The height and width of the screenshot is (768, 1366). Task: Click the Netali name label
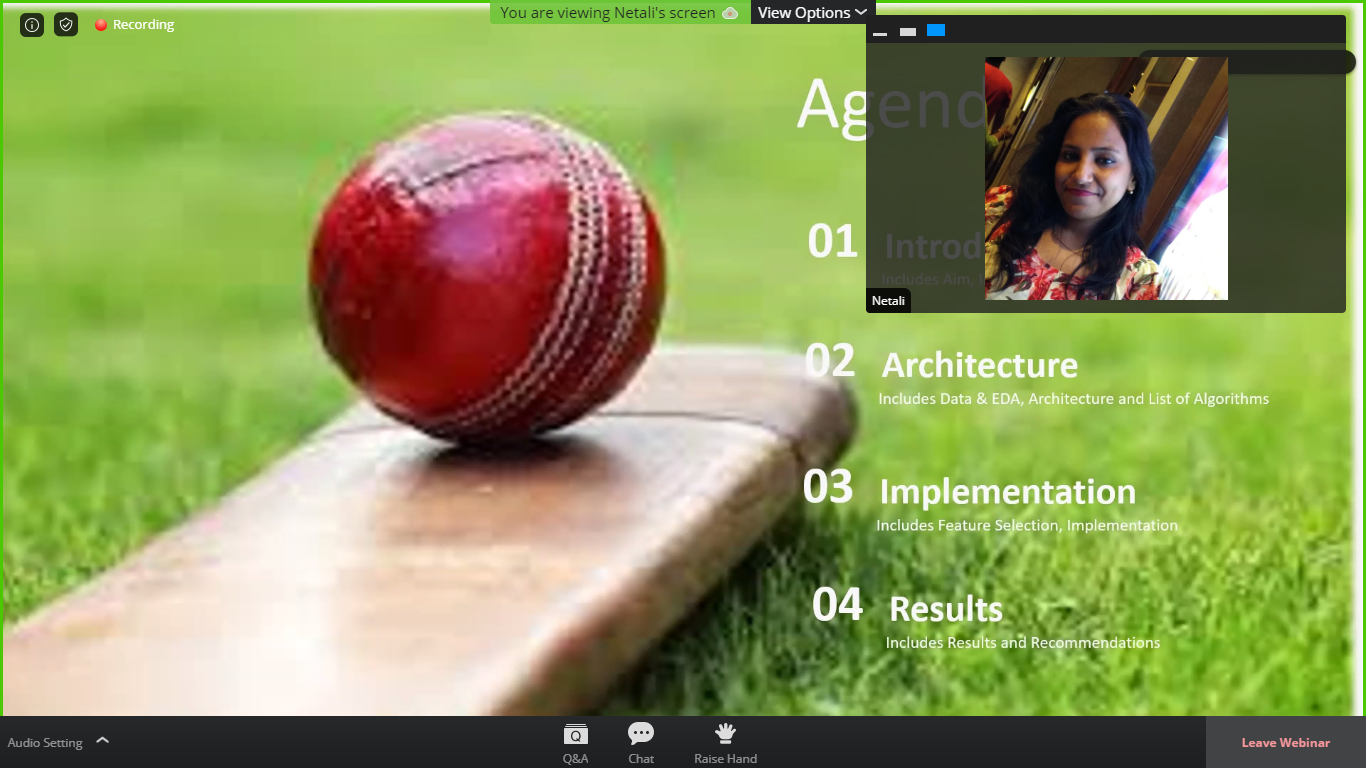point(888,300)
